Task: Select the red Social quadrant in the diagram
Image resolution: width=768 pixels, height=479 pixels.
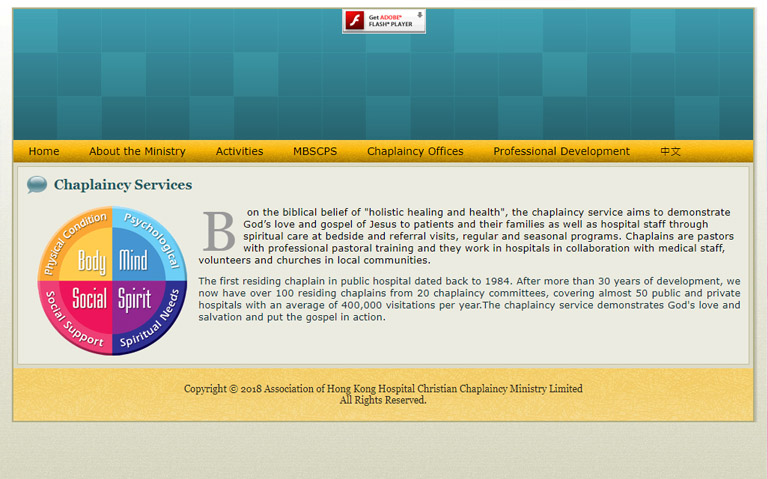Action: coord(90,299)
